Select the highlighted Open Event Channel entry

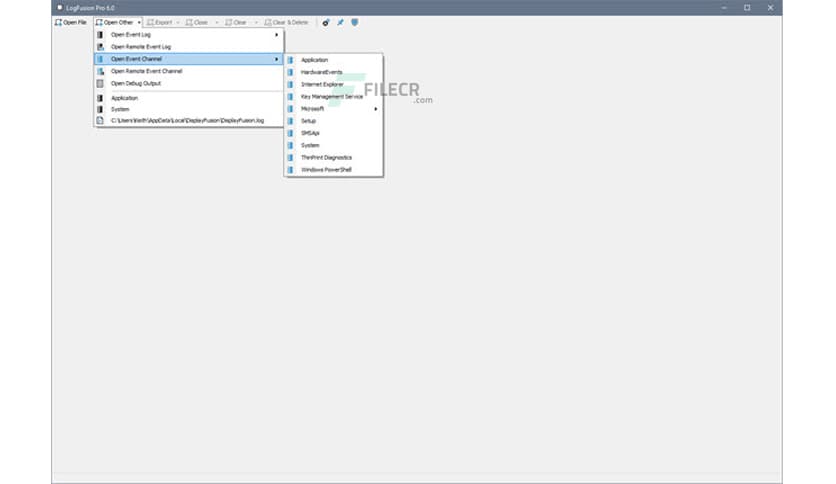click(189, 59)
